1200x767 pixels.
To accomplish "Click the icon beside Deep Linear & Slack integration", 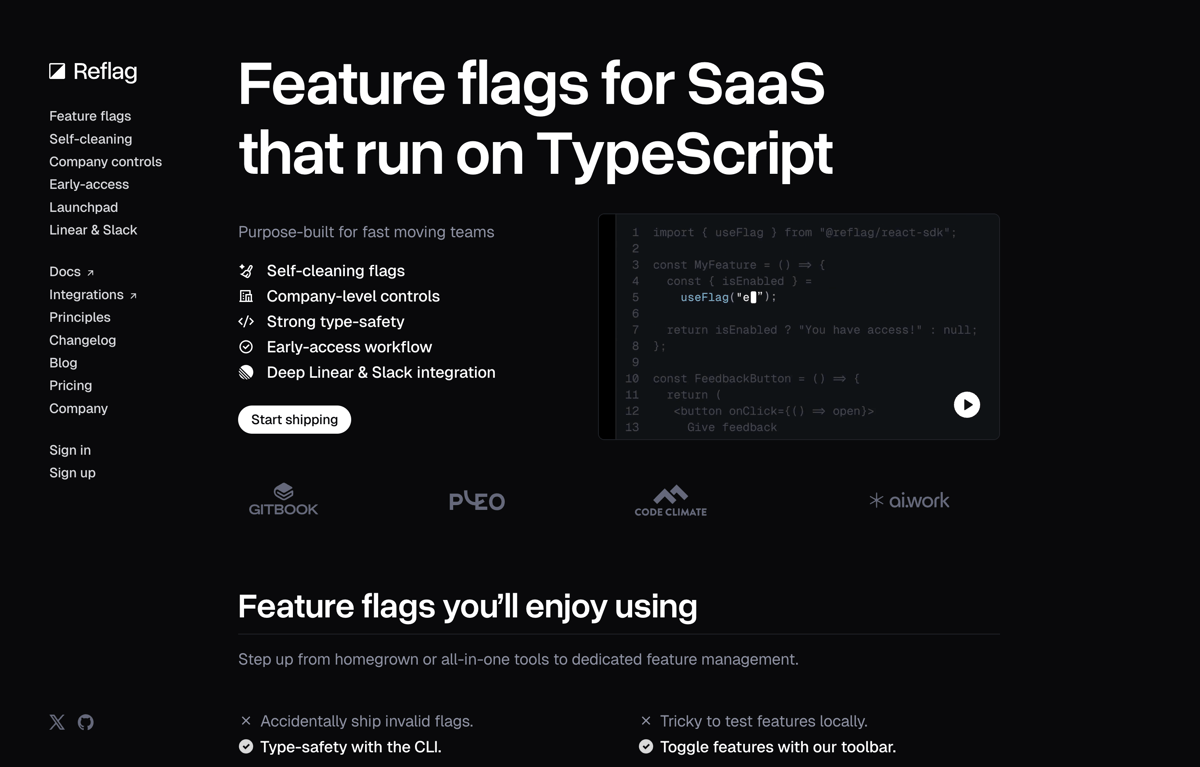I will (x=245, y=372).
